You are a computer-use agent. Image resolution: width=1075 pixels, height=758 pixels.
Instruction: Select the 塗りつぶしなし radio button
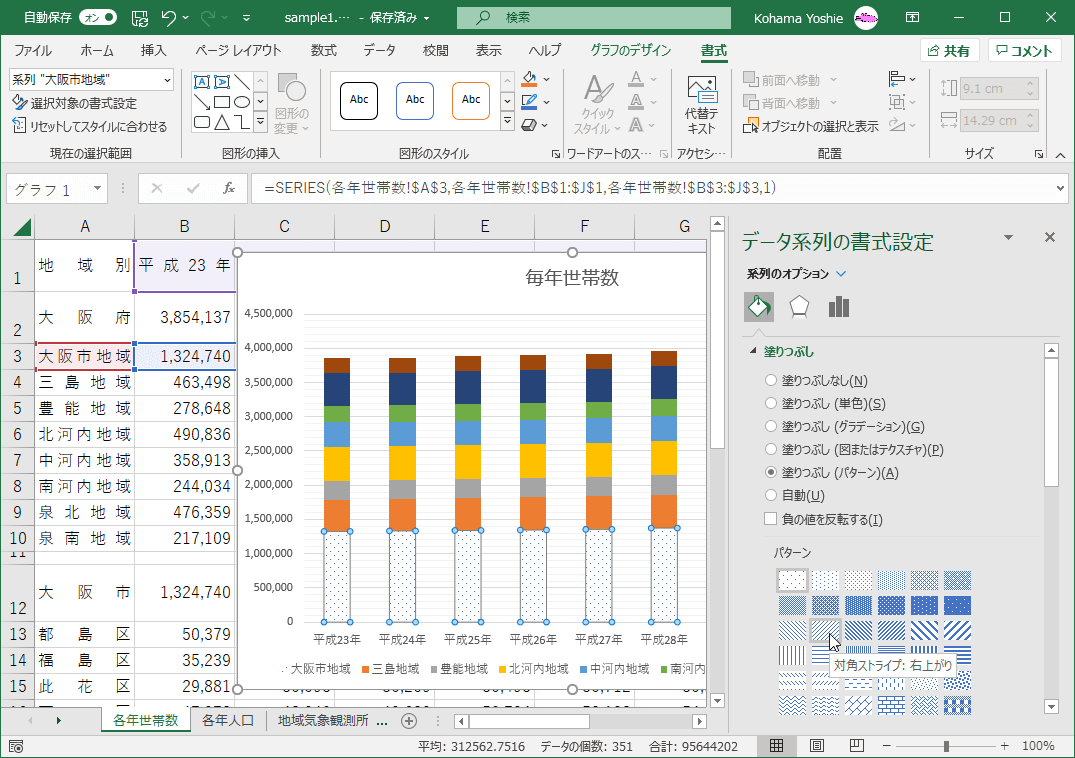(770, 380)
